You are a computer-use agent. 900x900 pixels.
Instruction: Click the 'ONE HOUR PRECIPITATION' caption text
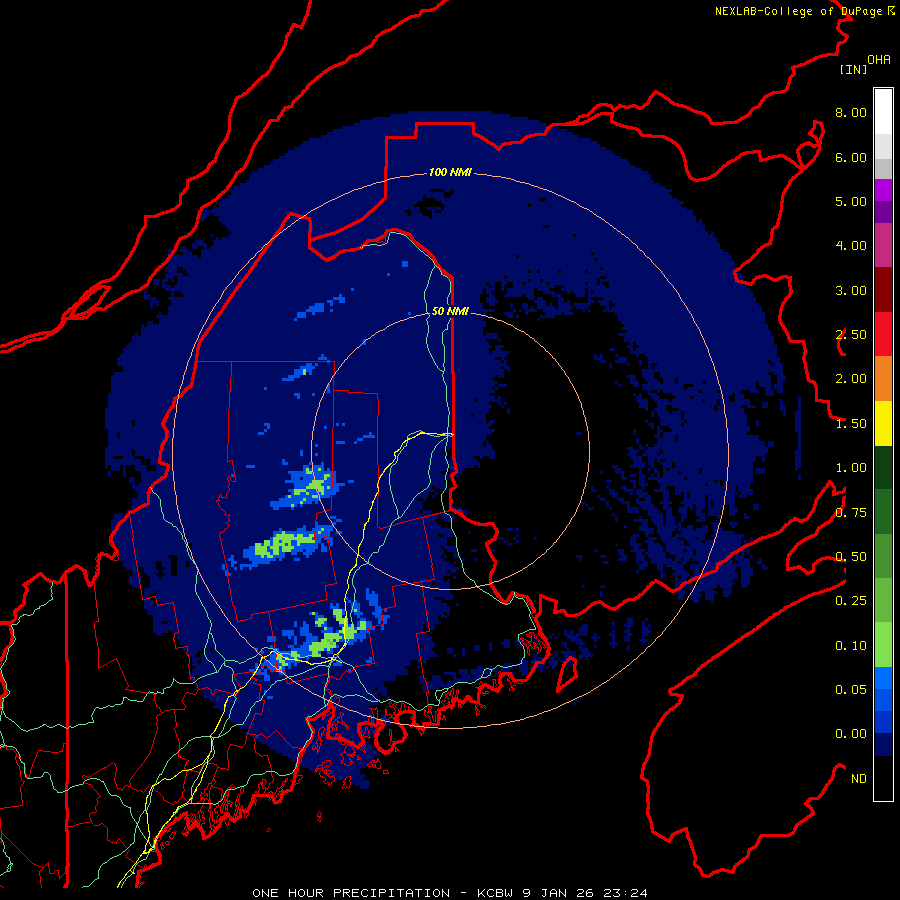tap(351, 893)
